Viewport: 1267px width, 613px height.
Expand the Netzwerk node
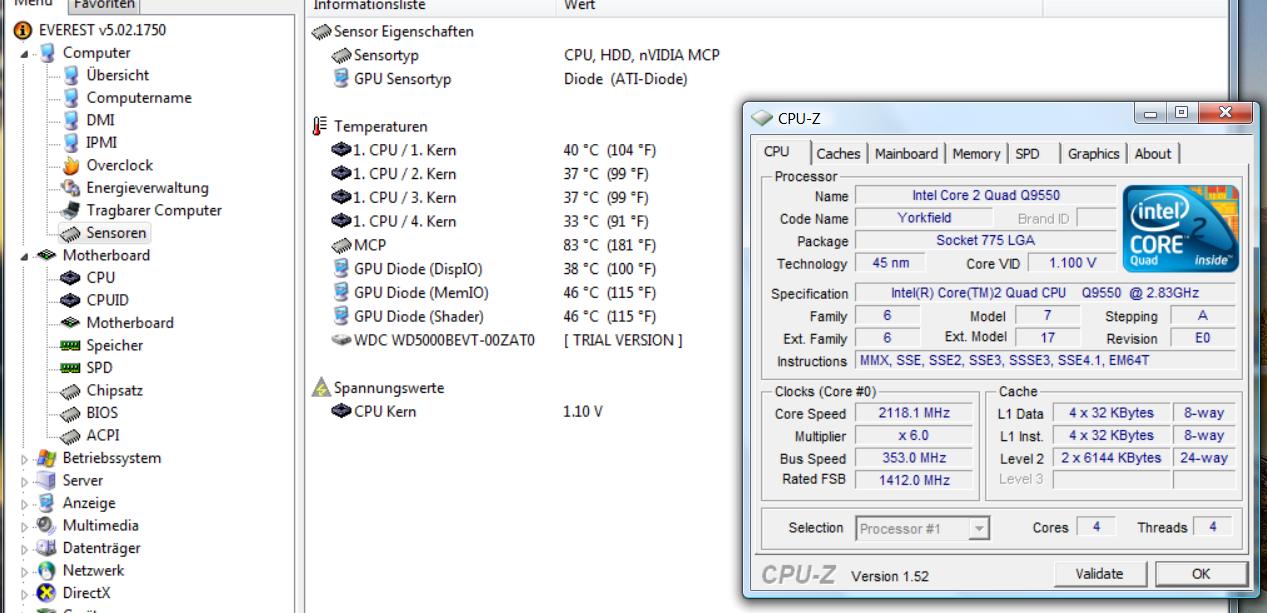tap(27, 571)
